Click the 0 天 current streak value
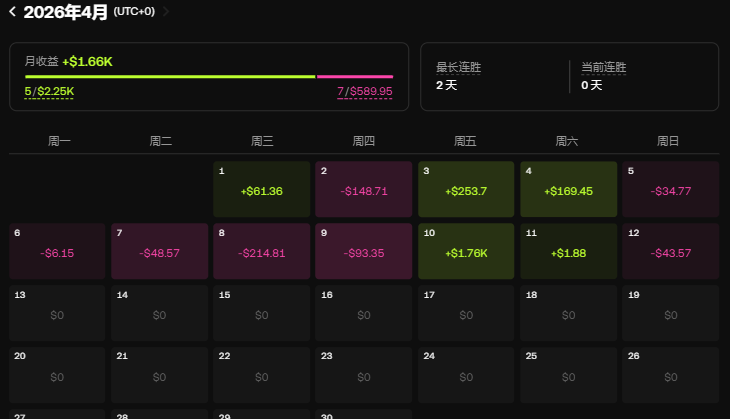The width and height of the screenshot is (730, 419). point(592,85)
